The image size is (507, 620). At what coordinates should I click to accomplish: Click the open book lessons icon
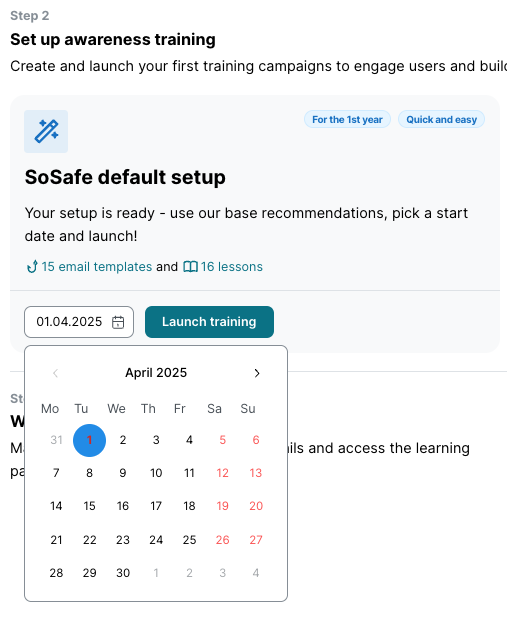pos(190,267)
